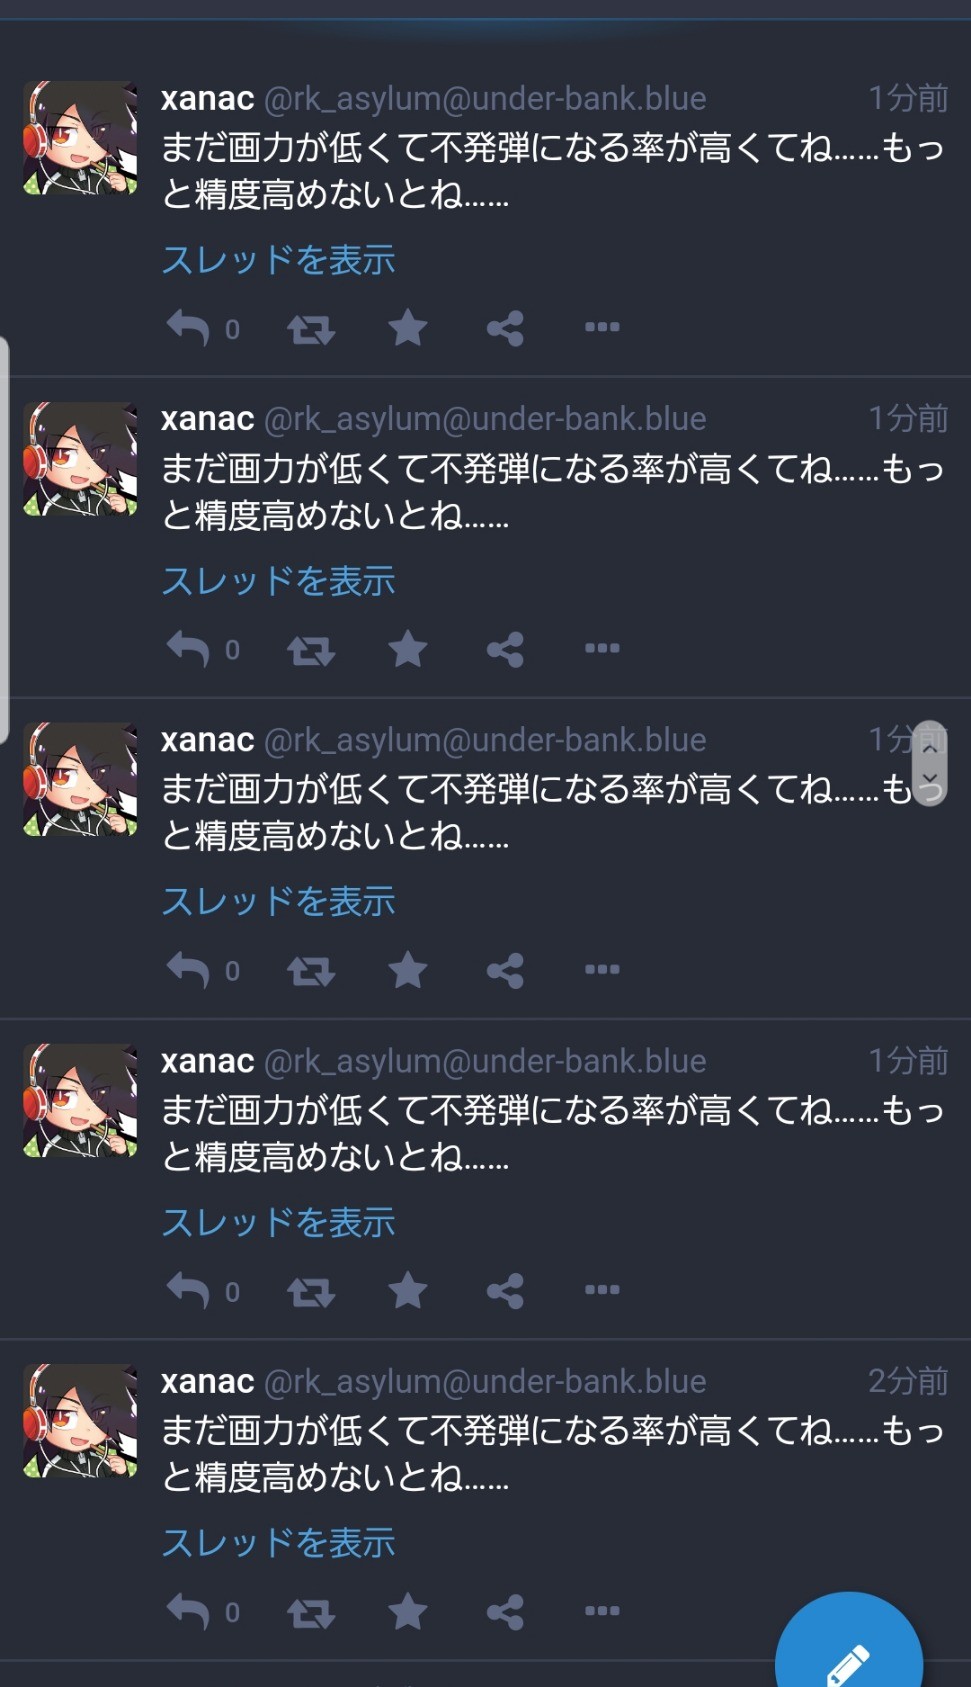Favourite the second post with star icon
The width and height of the screenshot is (971, 1687).
[408, 650]
